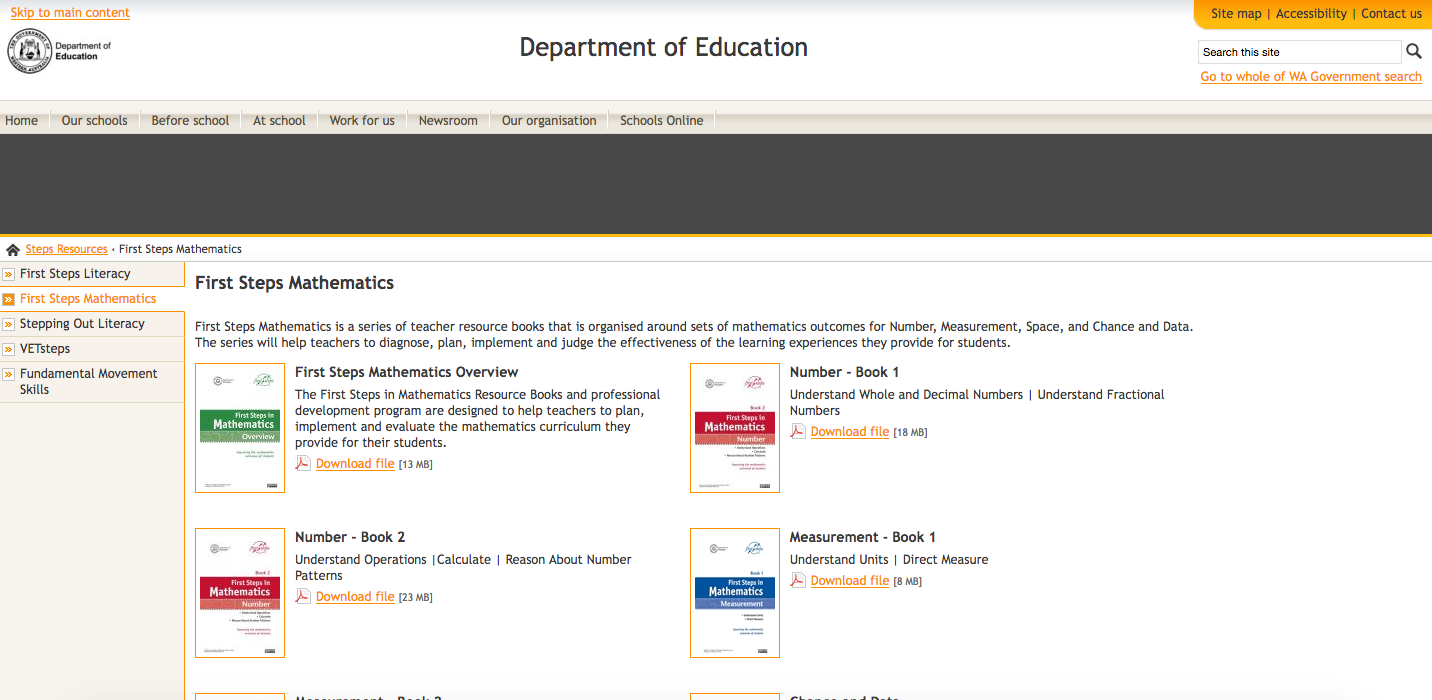Click the Mathematics Overview book cover thumbnail
Viewport: 1432px width, 700px height.
(240, 428)
